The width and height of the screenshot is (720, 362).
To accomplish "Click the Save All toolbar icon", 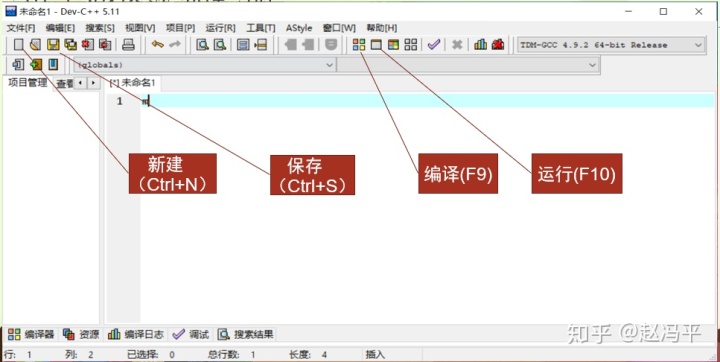I will pyautogui.click(x=70, y=45).
